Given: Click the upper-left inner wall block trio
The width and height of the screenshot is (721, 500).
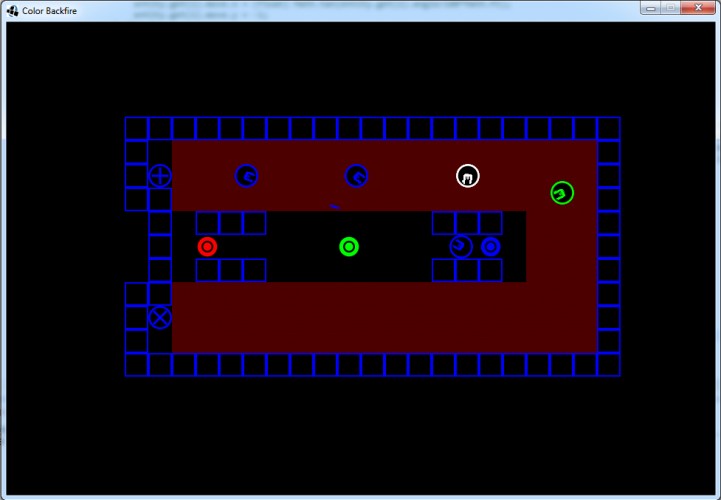Looking at the screenshot, I should [x=231, y=223].
